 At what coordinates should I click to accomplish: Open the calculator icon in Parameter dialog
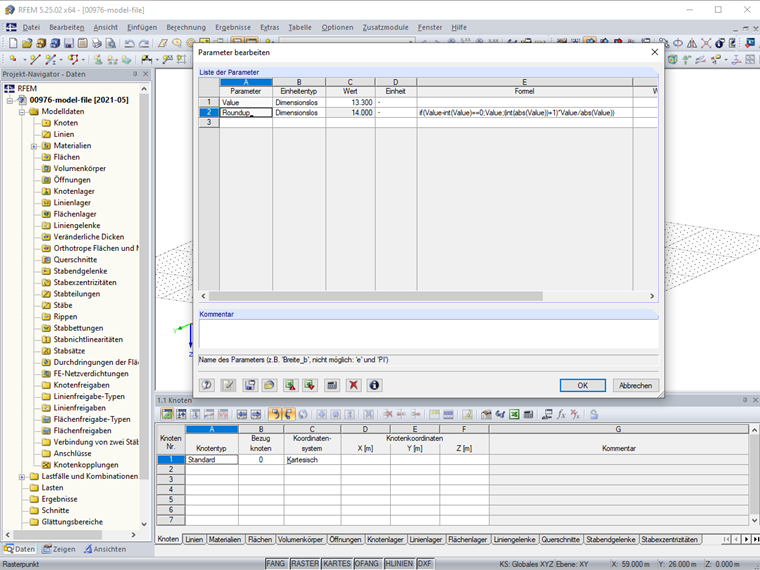[332, 385]
